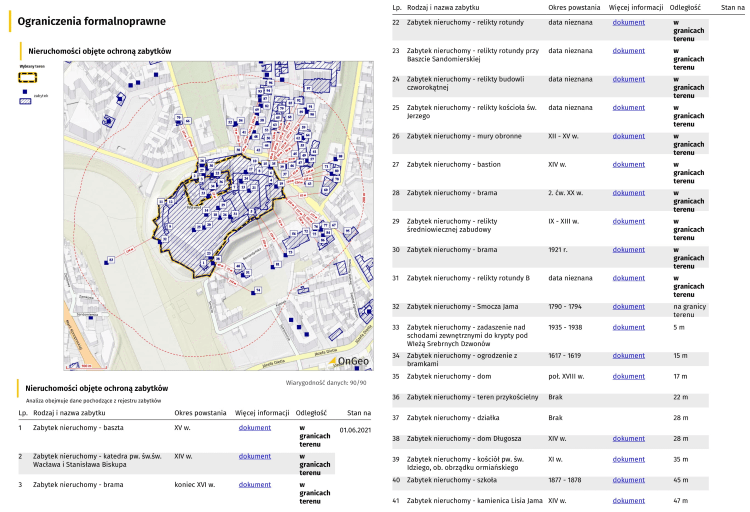The image size is (750, 512).
Task: Click the yellow dashed selected-area legend symbol
Action: coord(28,77)
